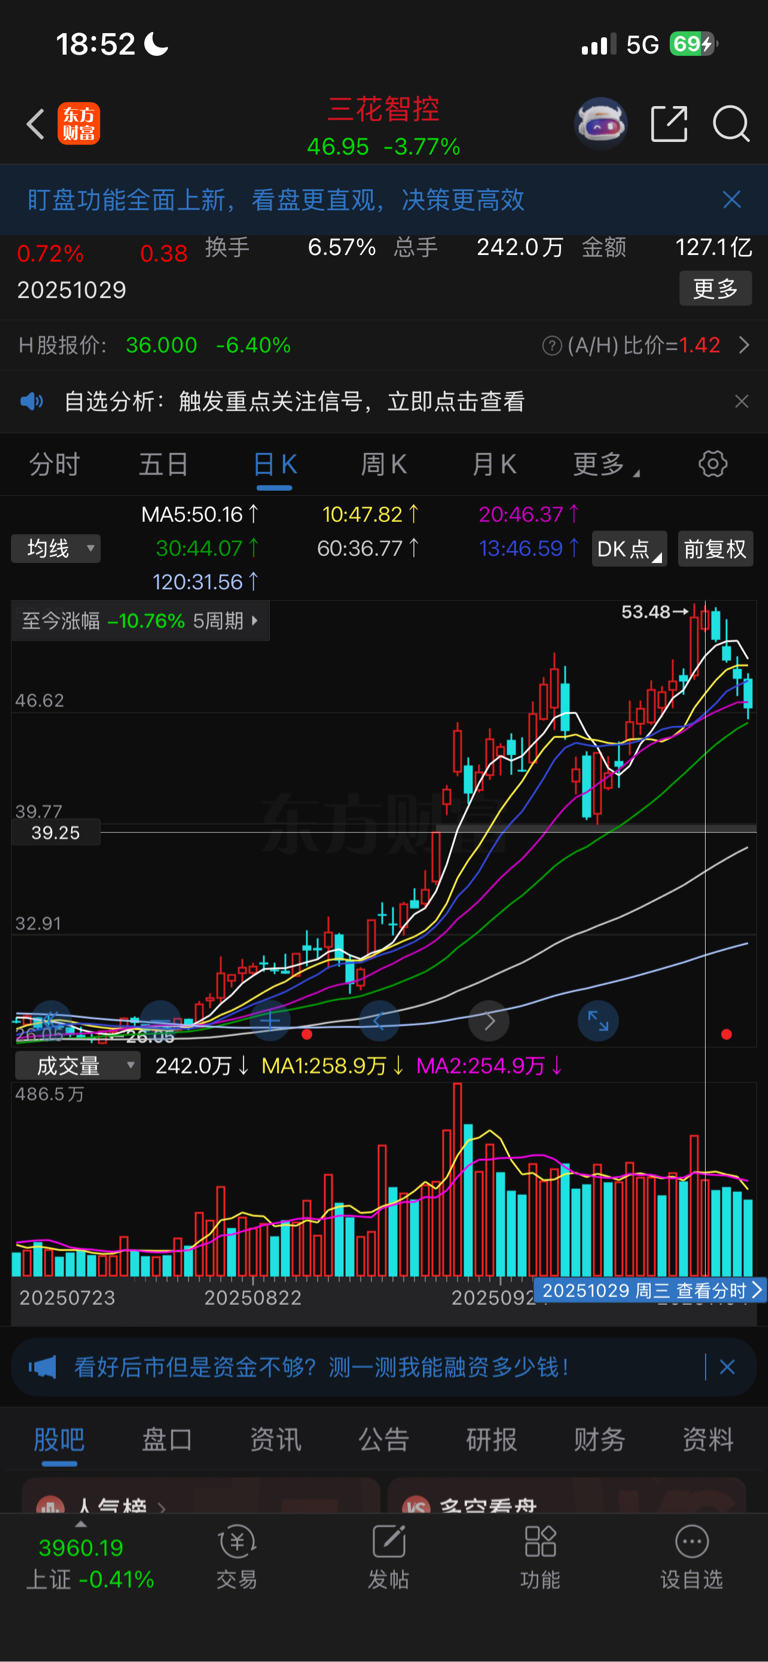768x1662 pixels.
Task: Tap the back arrow icon
Action: tap(35, 125)
